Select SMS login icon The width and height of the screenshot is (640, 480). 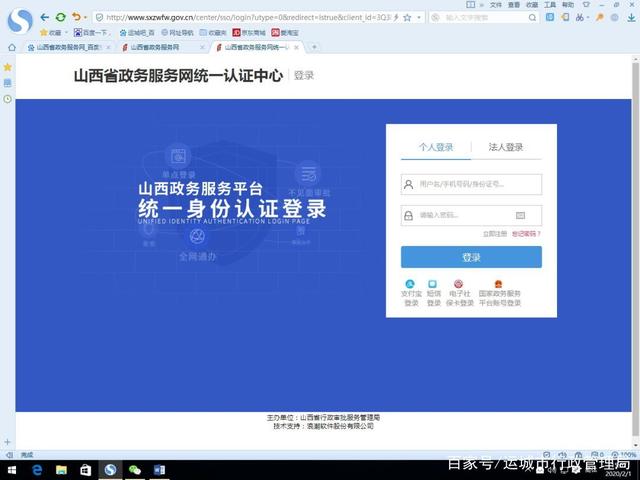[x=433, y=284]
